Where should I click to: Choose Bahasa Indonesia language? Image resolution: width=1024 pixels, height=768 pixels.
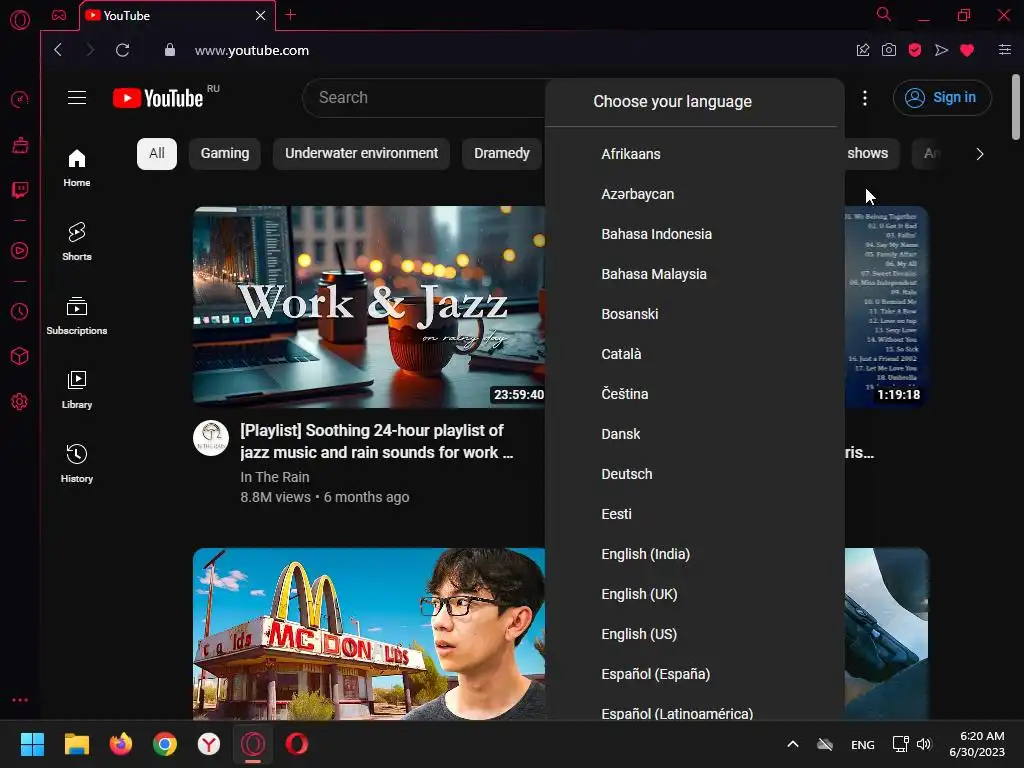[x=695, y=234]
